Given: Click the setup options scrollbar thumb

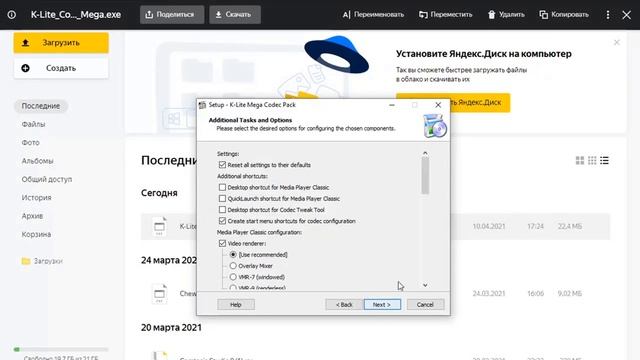Looking at the screenshot, I should [x=425, y=176].
